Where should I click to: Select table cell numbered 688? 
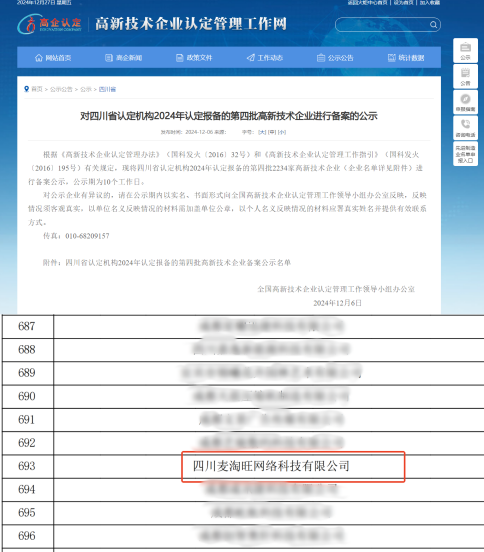(27, 350)
